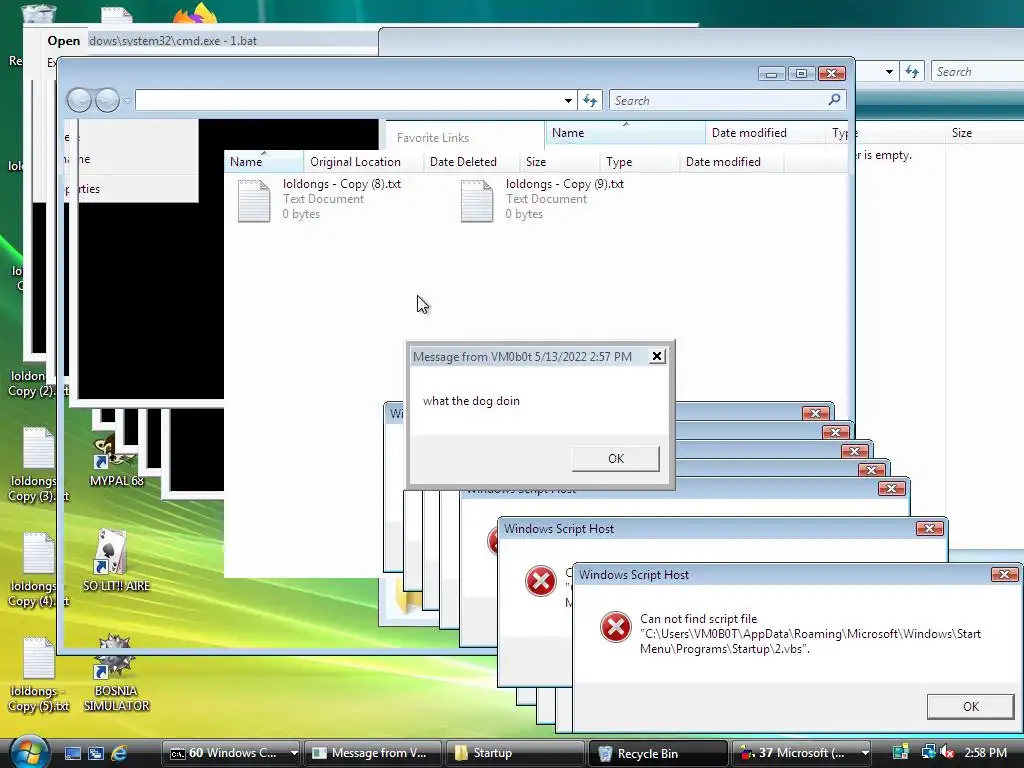Click the tray network icon
1024x768 pixels.
(928, 752)
